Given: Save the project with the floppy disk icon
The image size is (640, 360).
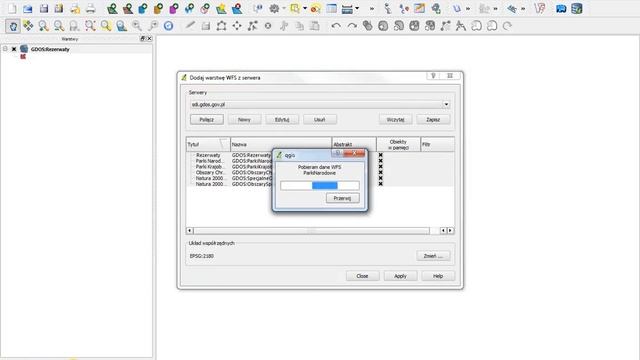Looking at the screenshot, I should click(x=43, y=9).
